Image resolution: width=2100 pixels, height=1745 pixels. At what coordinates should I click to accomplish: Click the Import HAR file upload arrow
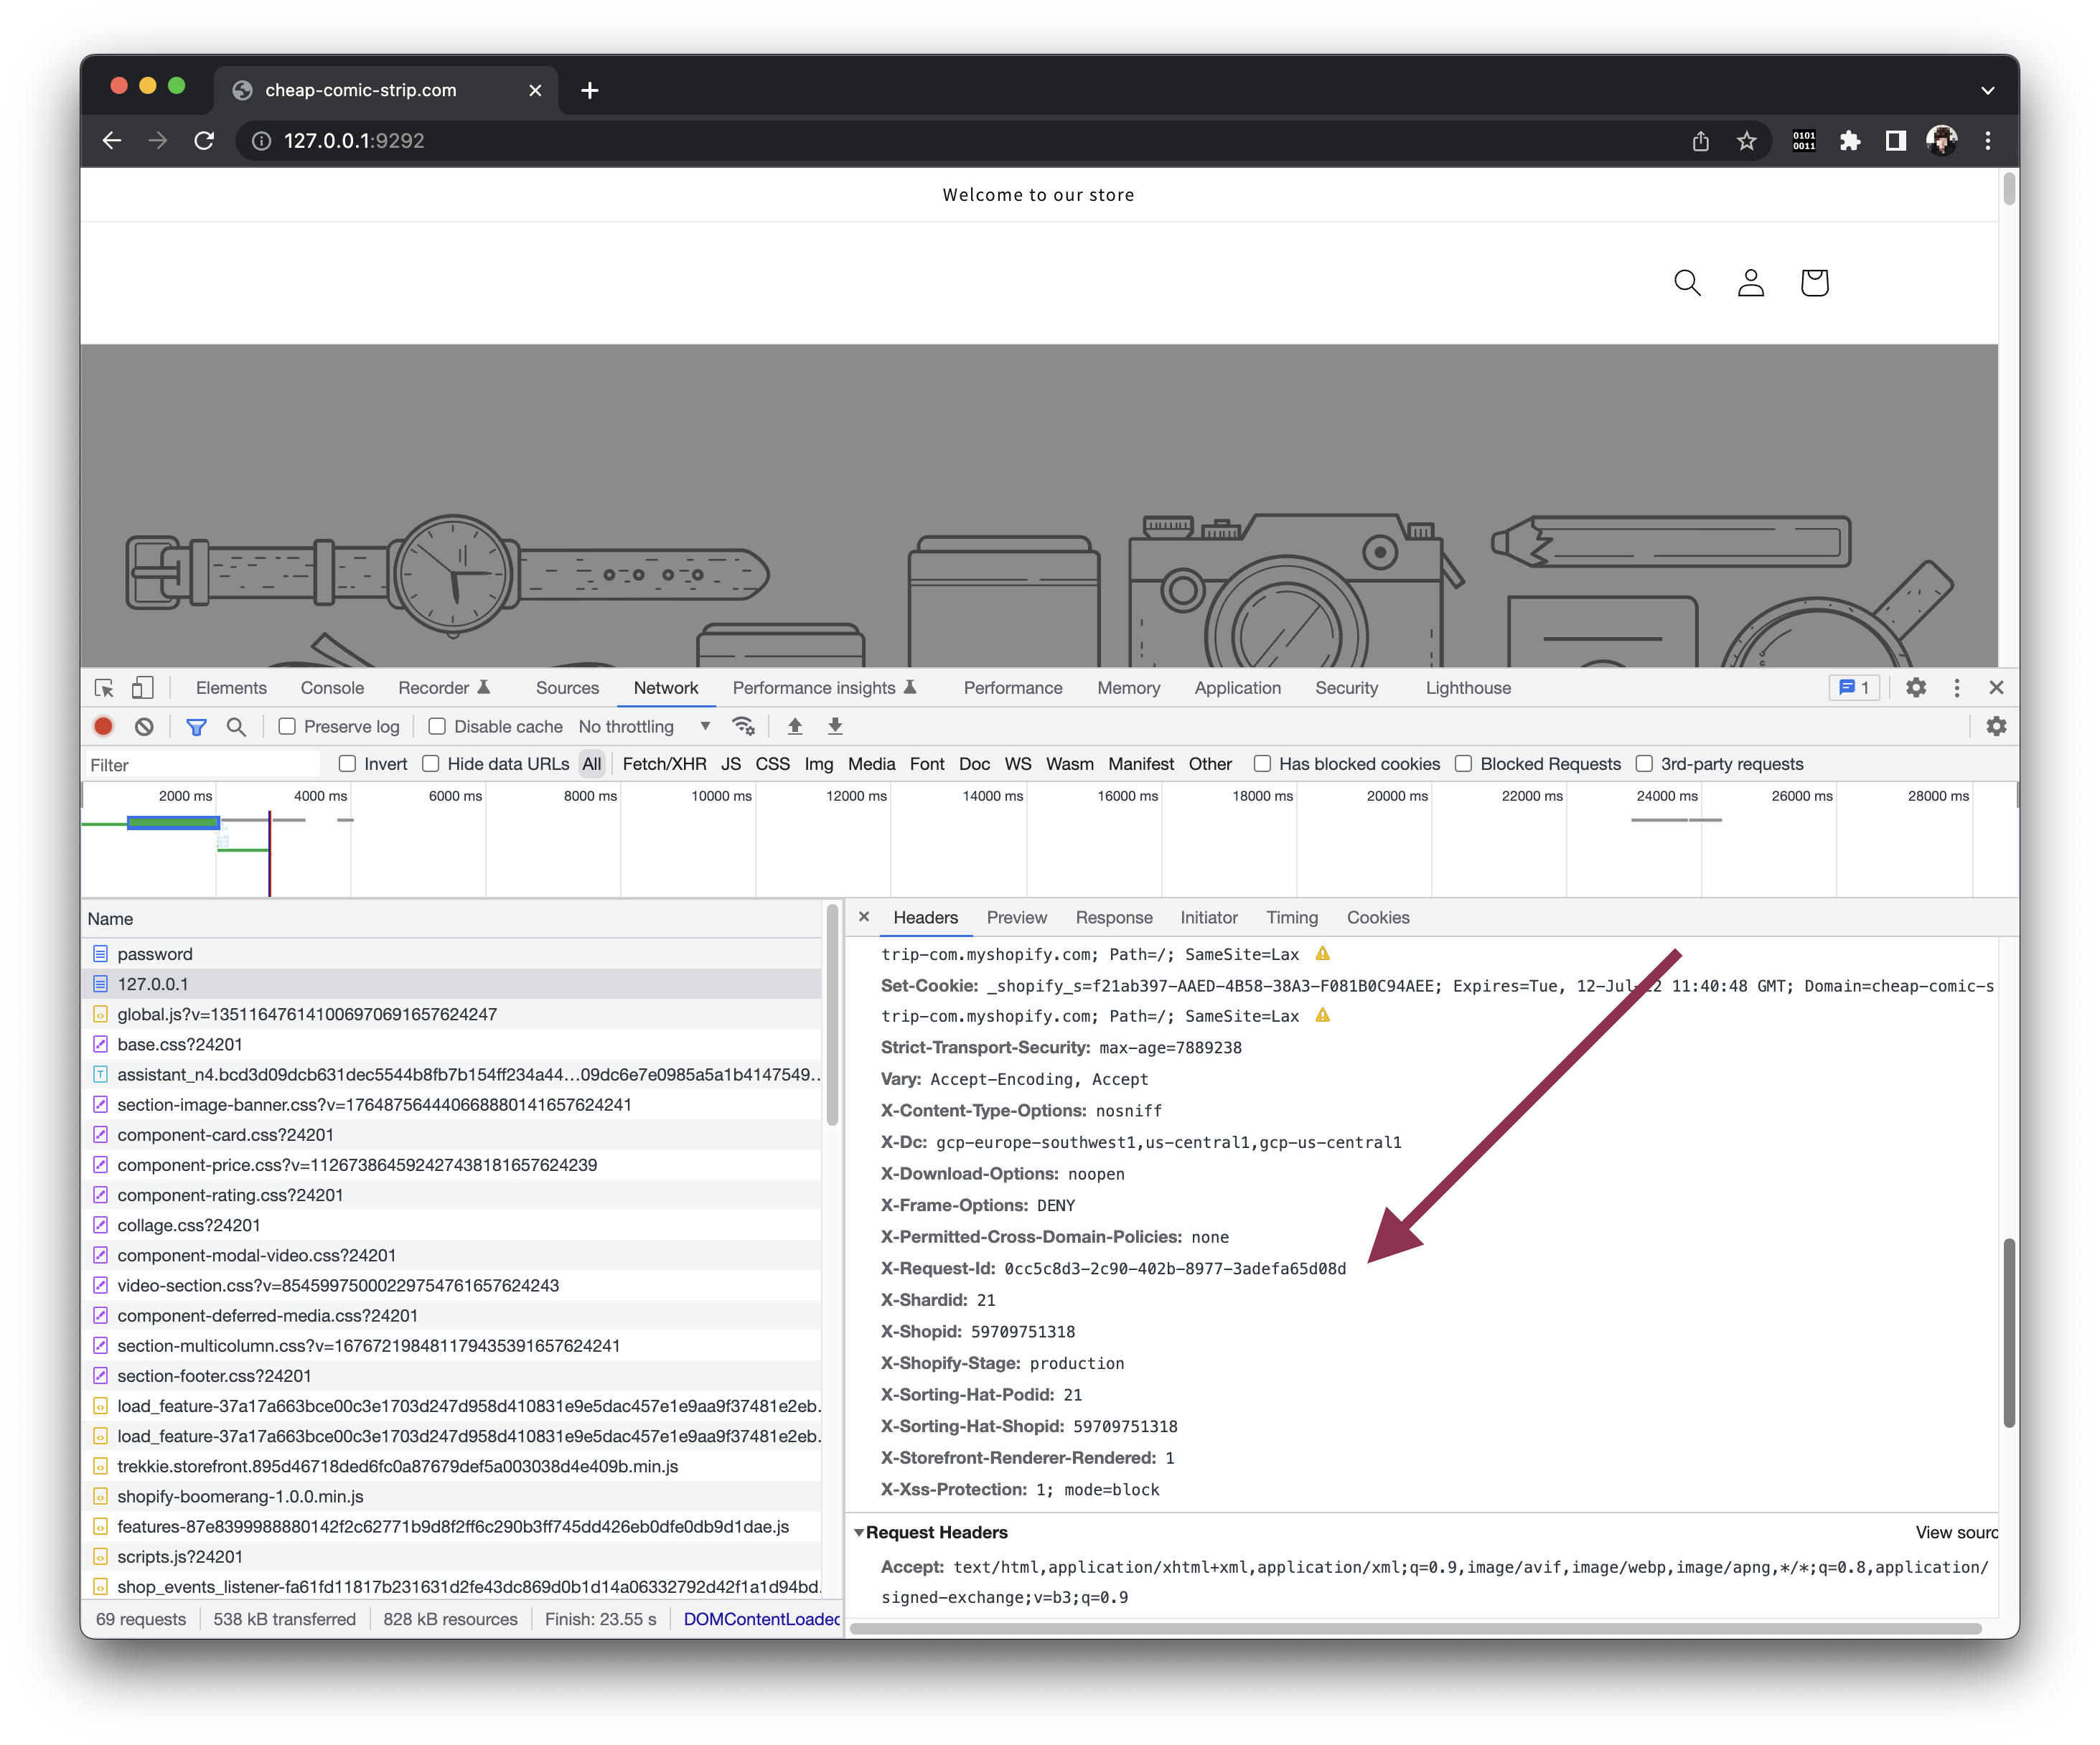click(x=795, y=727)
